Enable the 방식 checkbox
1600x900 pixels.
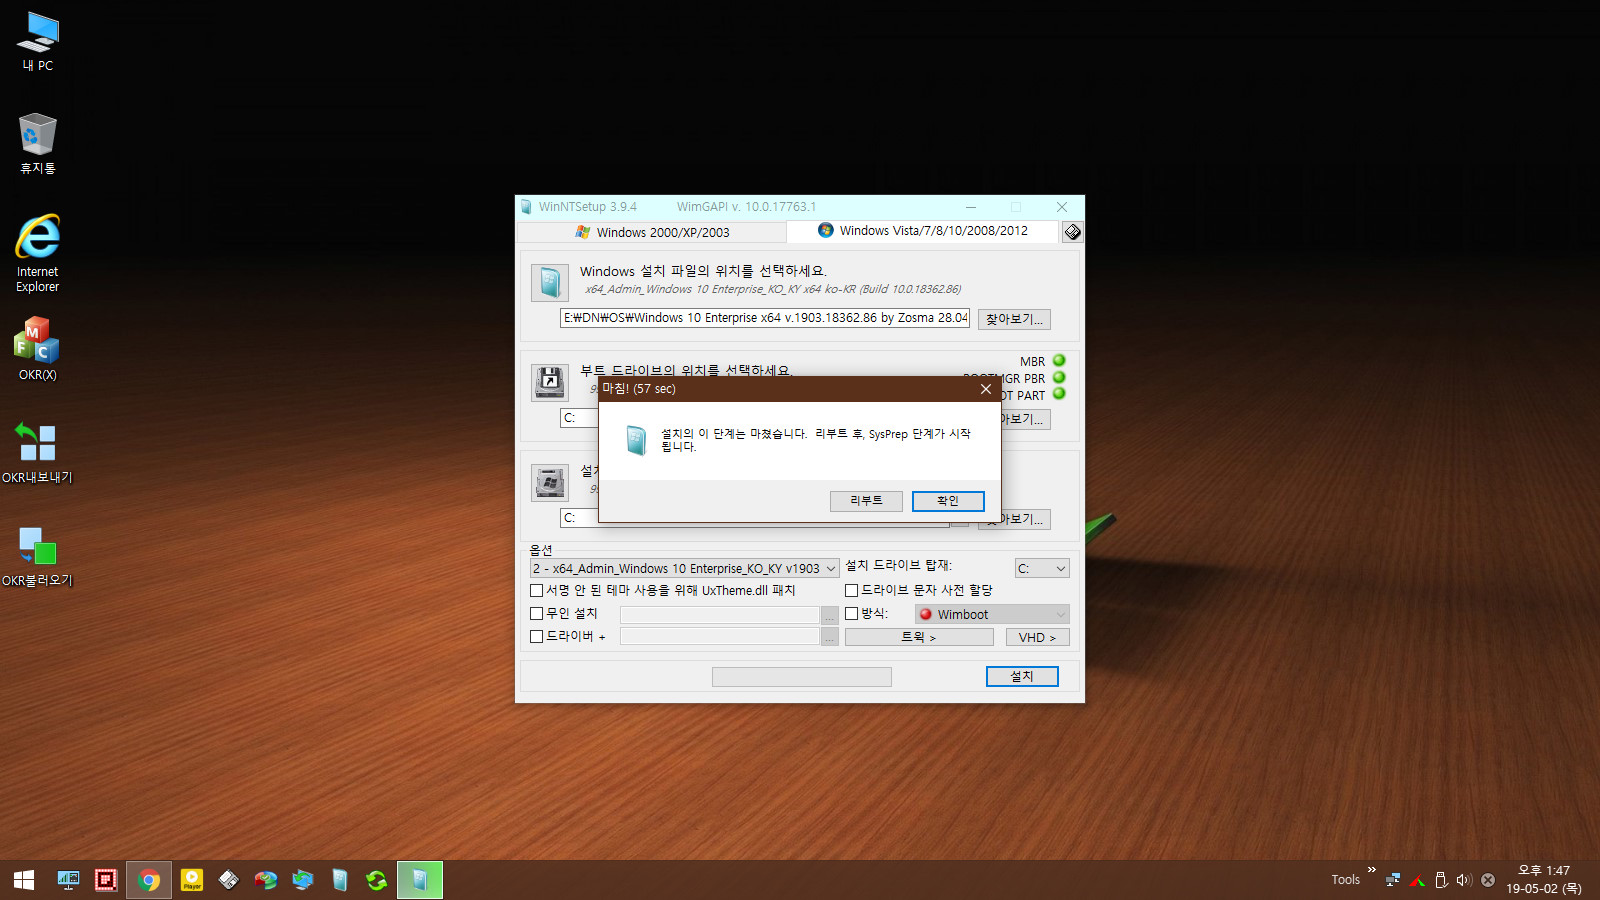(851, 613)
